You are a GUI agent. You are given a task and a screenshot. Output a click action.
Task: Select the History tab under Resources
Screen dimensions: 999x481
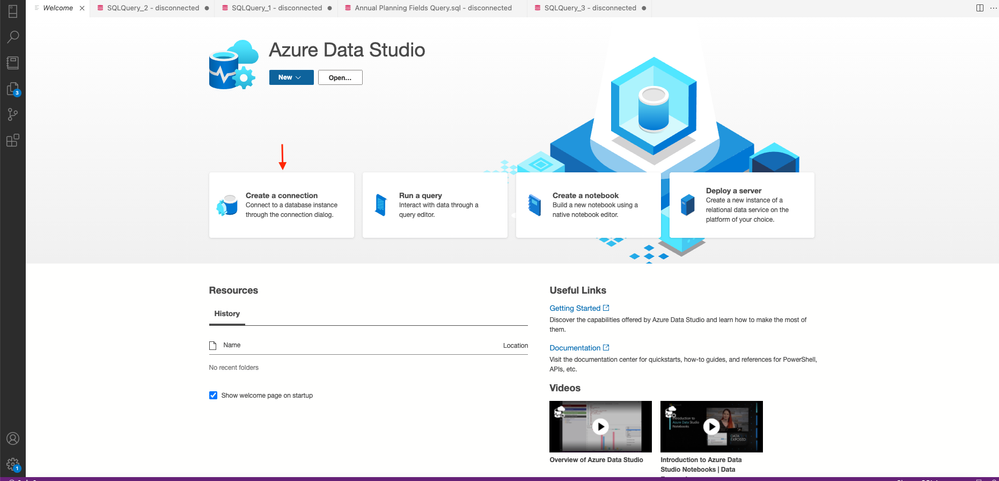(227, 314)
